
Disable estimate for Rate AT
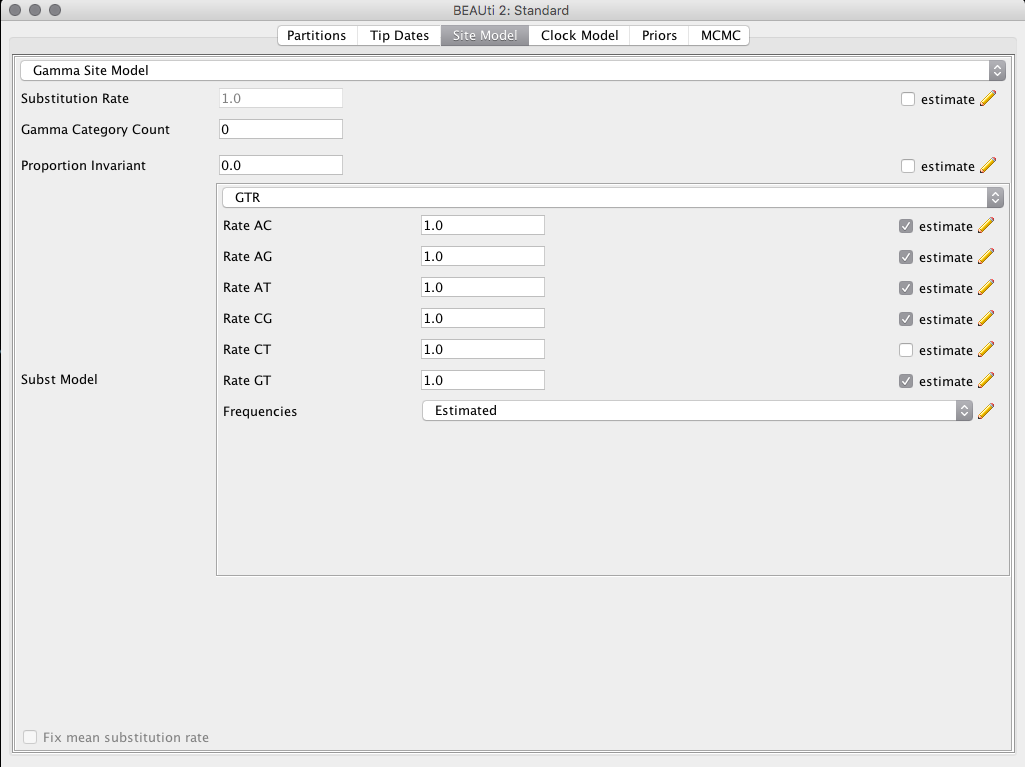click(x=905, y=288)
